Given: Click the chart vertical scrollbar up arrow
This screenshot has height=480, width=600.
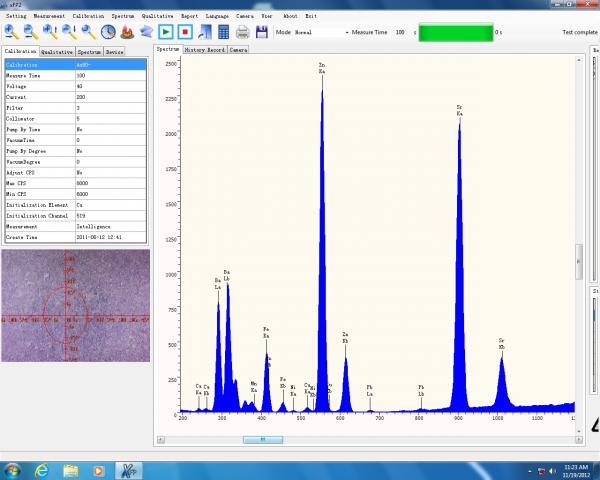Looking at the screenshot, I should [579, 60].
